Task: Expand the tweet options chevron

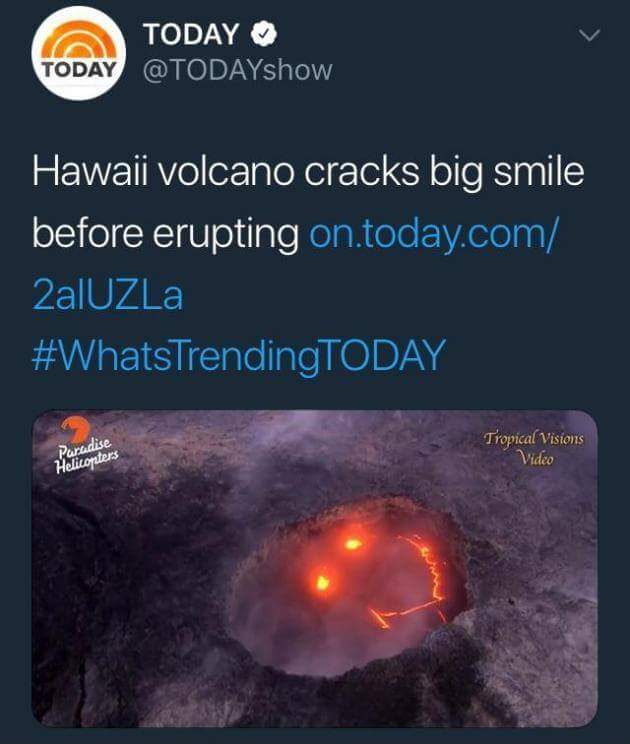Action: pos(590,35)
